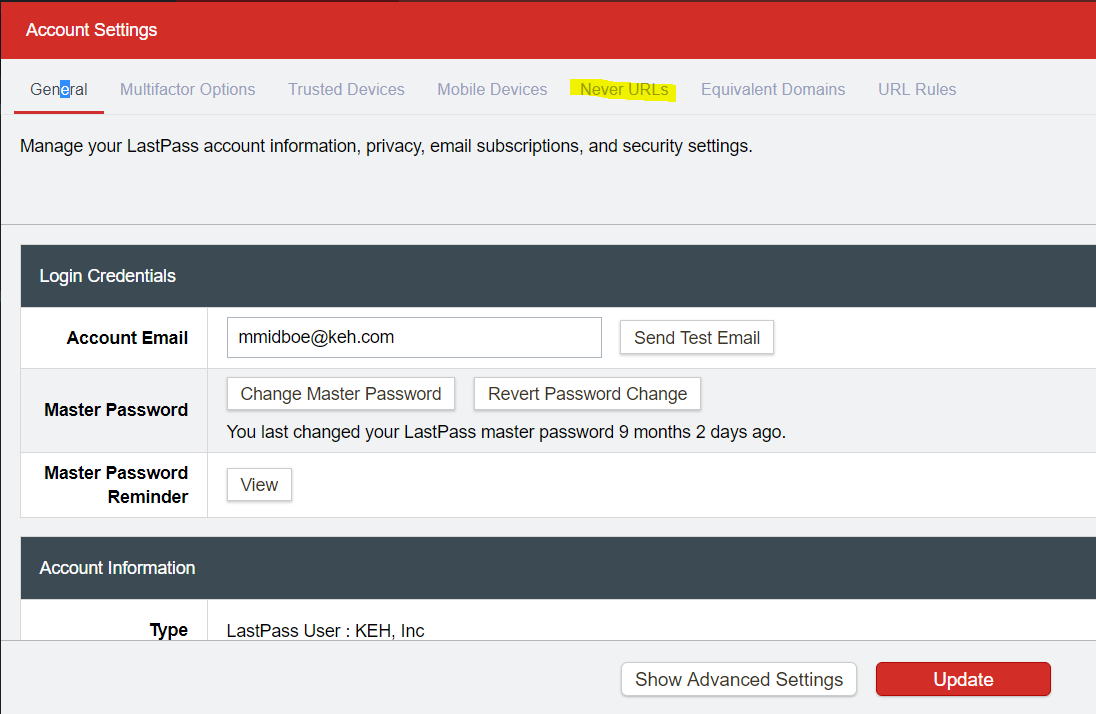
Task: Click Revert Password Change button
Action: pyautogui.click(x=587, y=394)
